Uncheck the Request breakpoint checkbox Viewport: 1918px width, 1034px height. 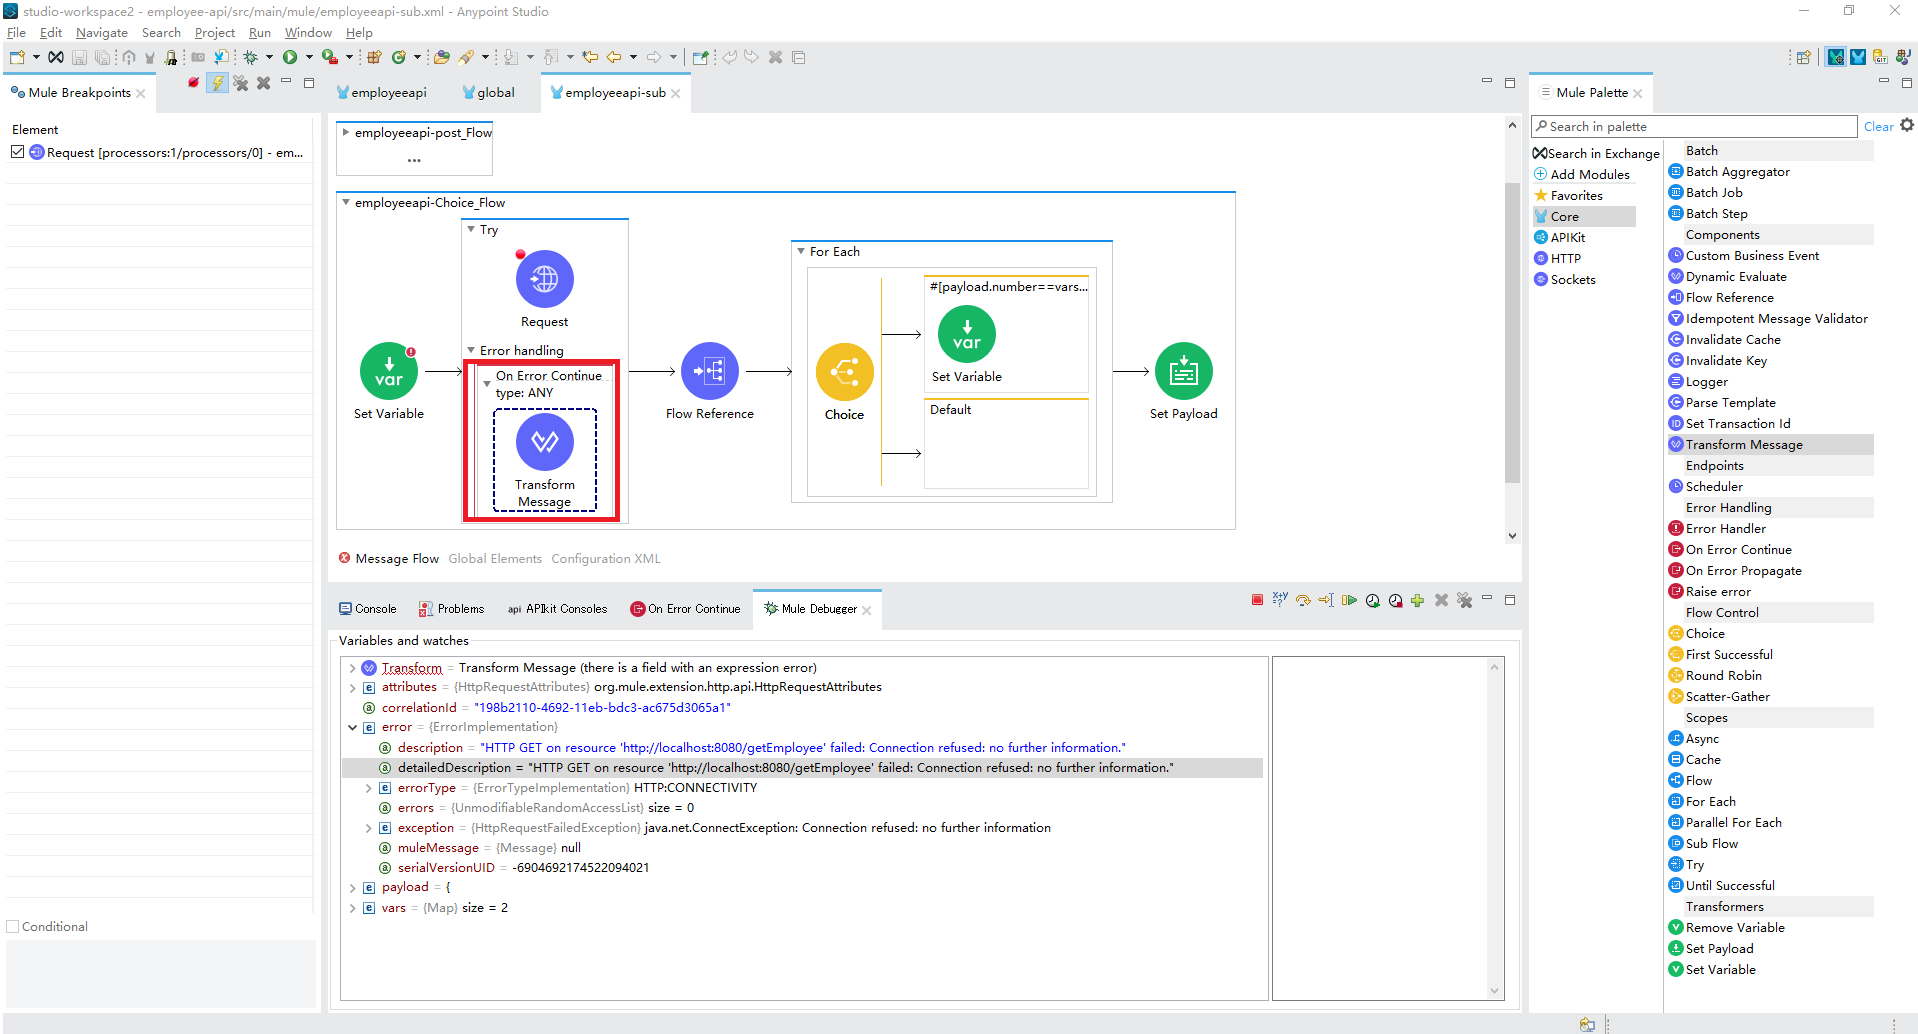17,152
